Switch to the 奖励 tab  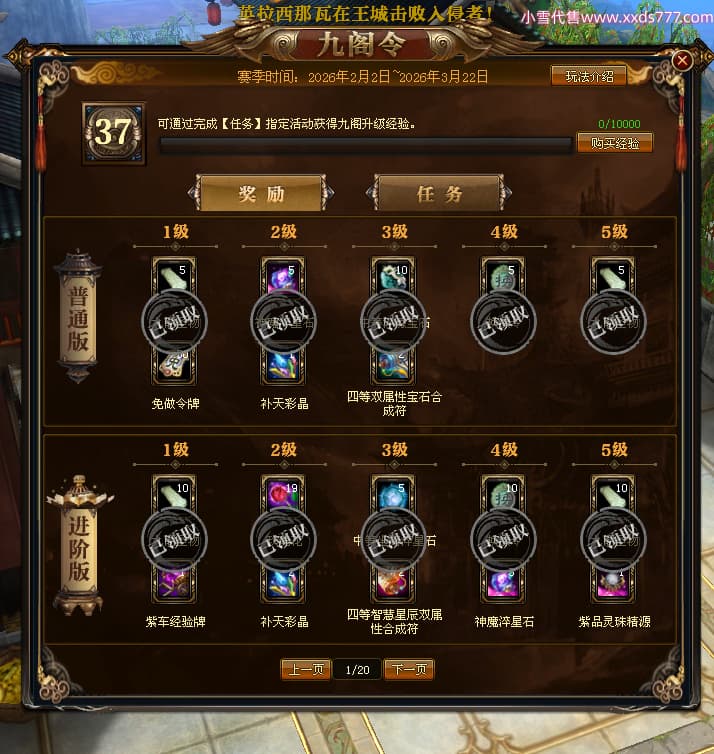pos(261,193)
